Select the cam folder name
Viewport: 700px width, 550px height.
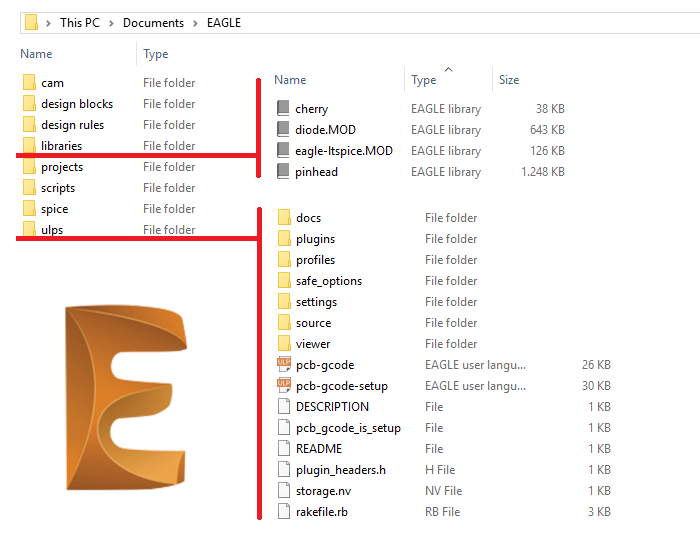click(52, 83)
